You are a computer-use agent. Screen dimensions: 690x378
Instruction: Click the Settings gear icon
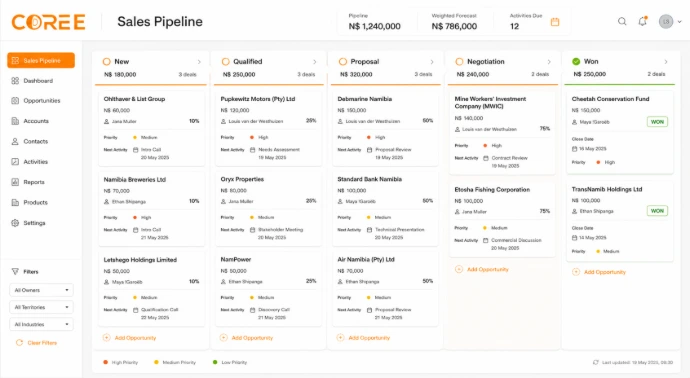click(x=15, y=223)
